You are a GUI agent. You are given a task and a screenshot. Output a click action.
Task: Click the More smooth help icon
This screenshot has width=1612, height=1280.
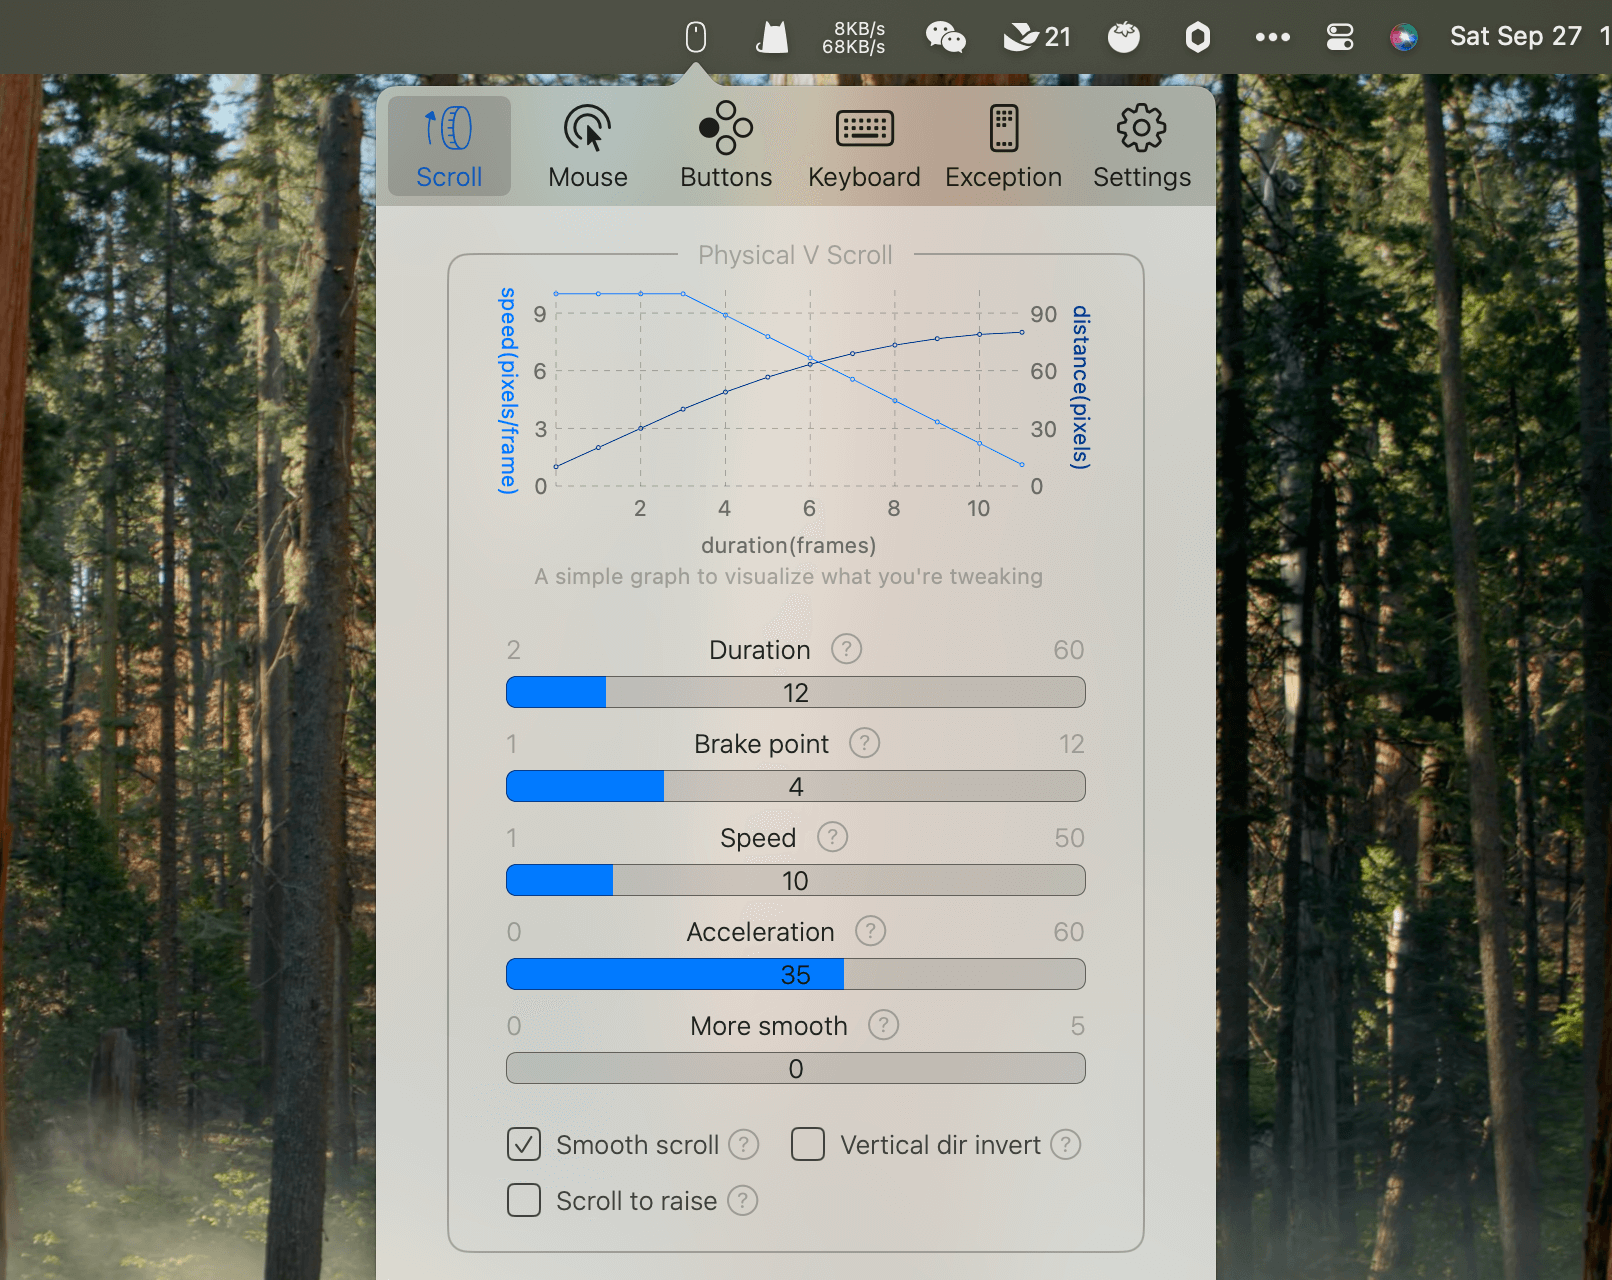tap(883, 1025)
